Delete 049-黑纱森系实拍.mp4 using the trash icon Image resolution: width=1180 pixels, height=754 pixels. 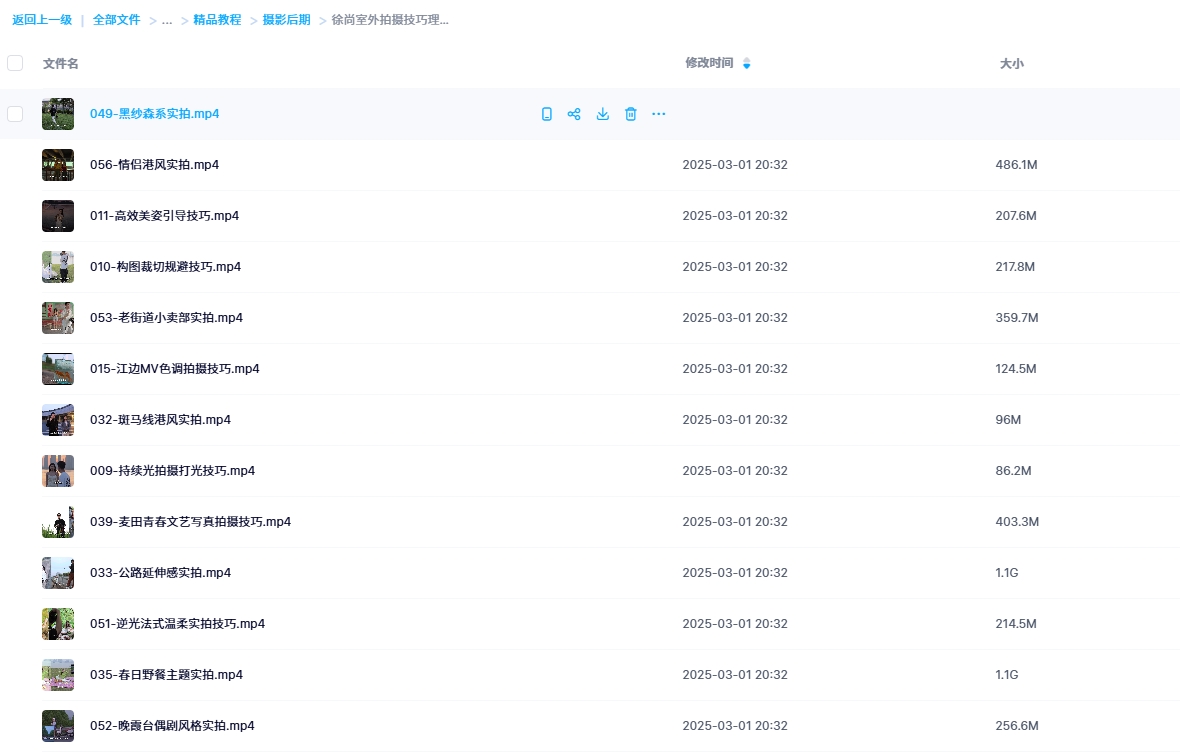click(630, 114)
